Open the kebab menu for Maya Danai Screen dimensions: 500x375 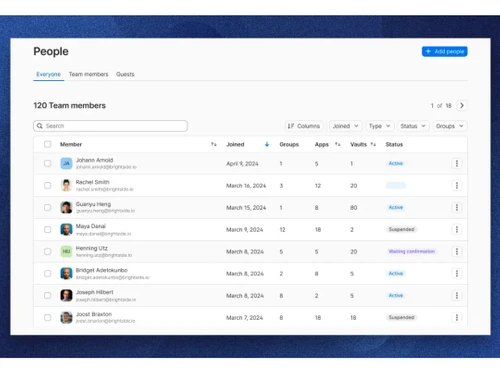tap(457, 229)
